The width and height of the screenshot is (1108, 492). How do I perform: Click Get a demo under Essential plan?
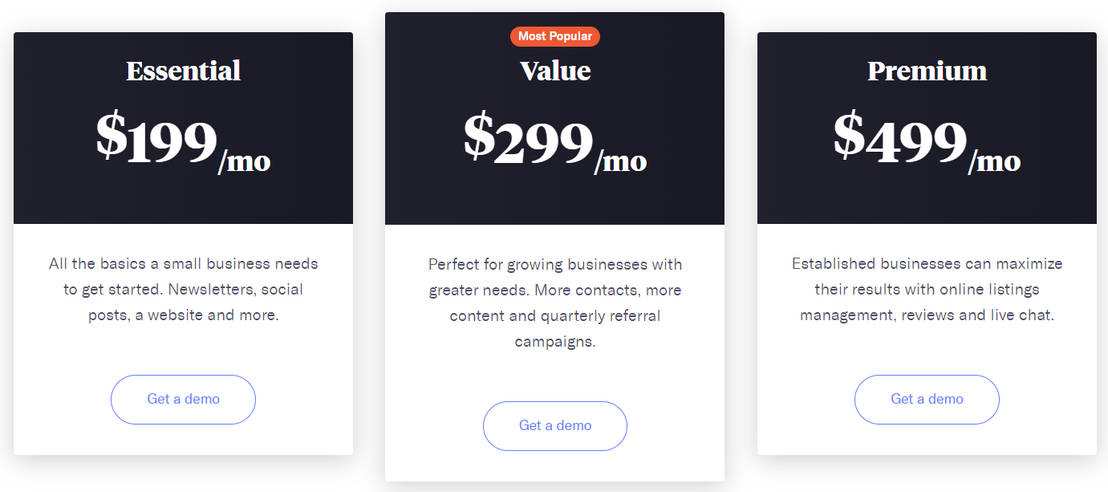(x=183, y=399)
